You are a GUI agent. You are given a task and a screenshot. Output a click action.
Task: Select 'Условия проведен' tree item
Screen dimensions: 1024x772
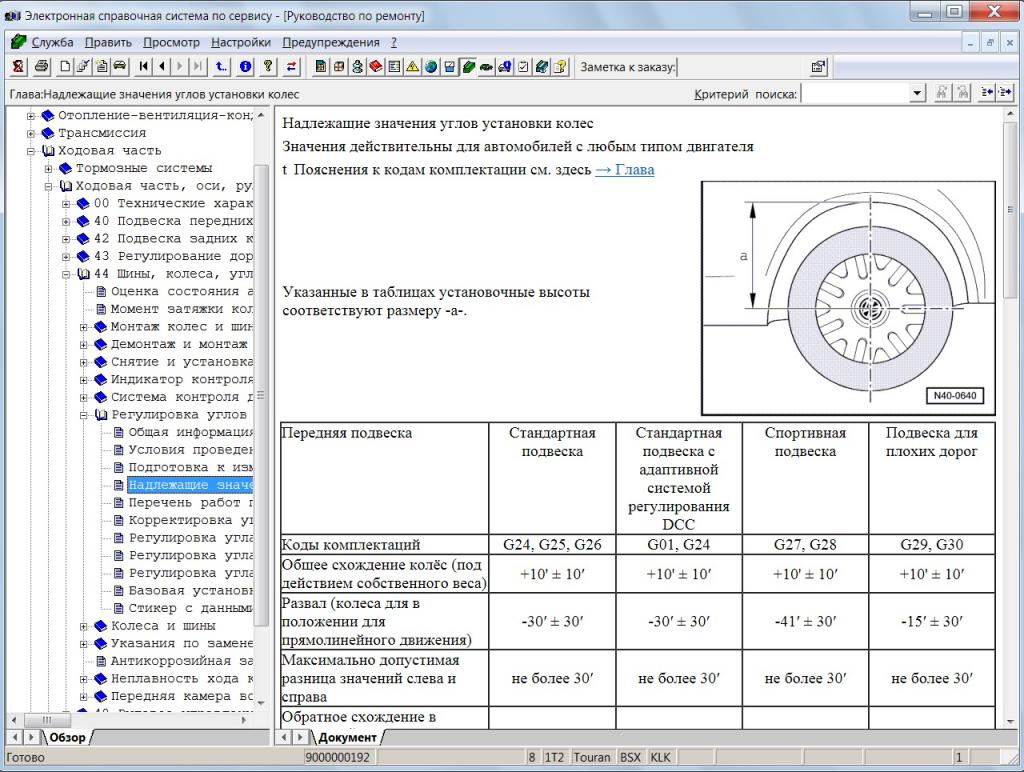(191, 450)
